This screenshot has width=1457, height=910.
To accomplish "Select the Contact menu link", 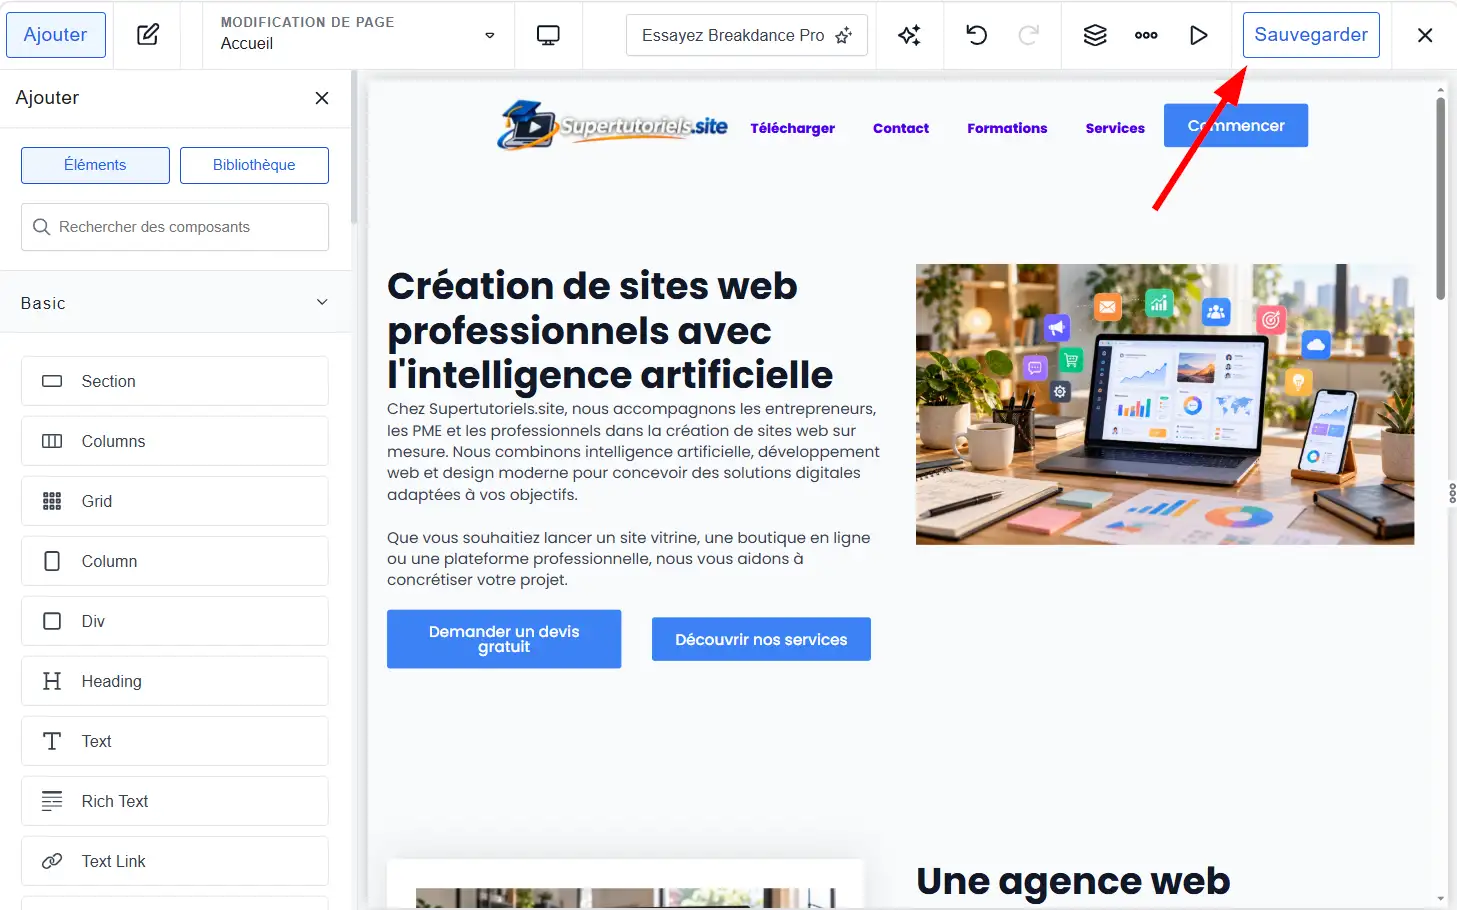I will tap(901, 128).
